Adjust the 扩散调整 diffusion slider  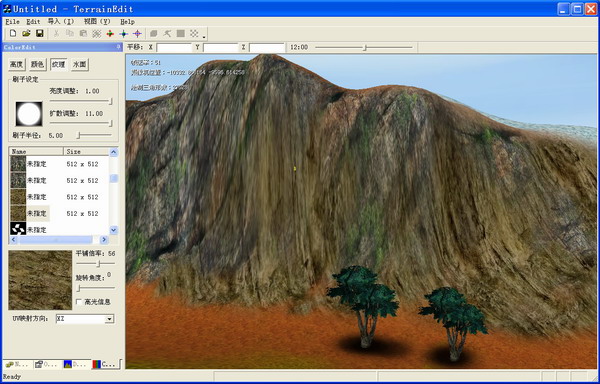[x=81, y=123]
